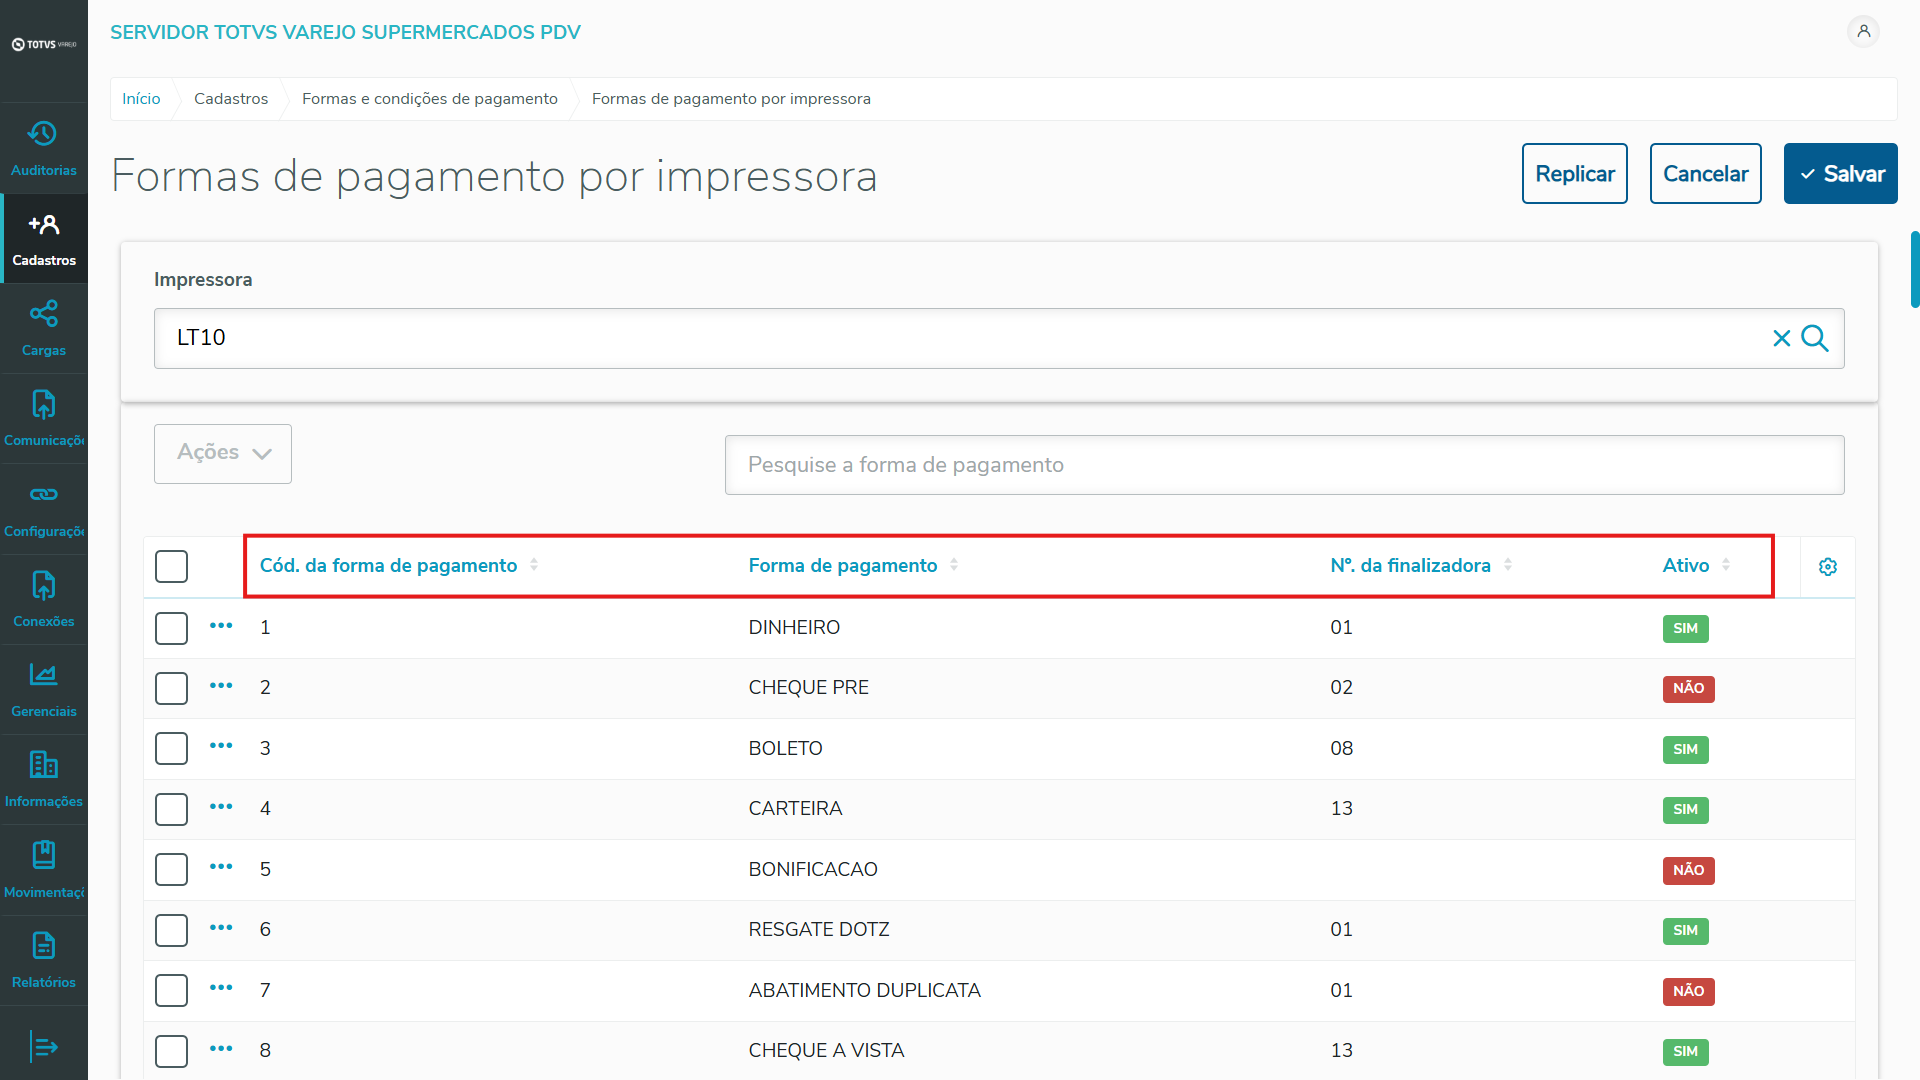Clear the Impressora field with X icon

(1781, 338)
